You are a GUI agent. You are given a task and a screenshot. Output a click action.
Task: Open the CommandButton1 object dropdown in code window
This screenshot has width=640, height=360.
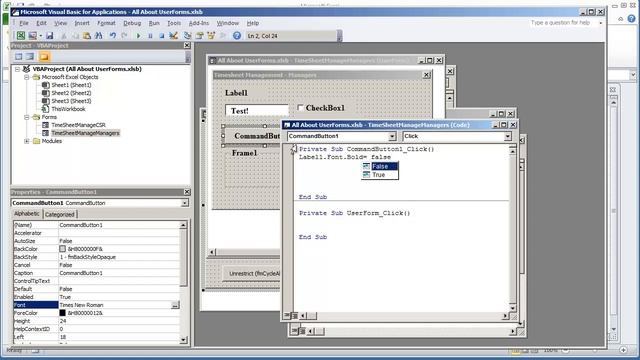pyautogui.click(x=392, y=136)
